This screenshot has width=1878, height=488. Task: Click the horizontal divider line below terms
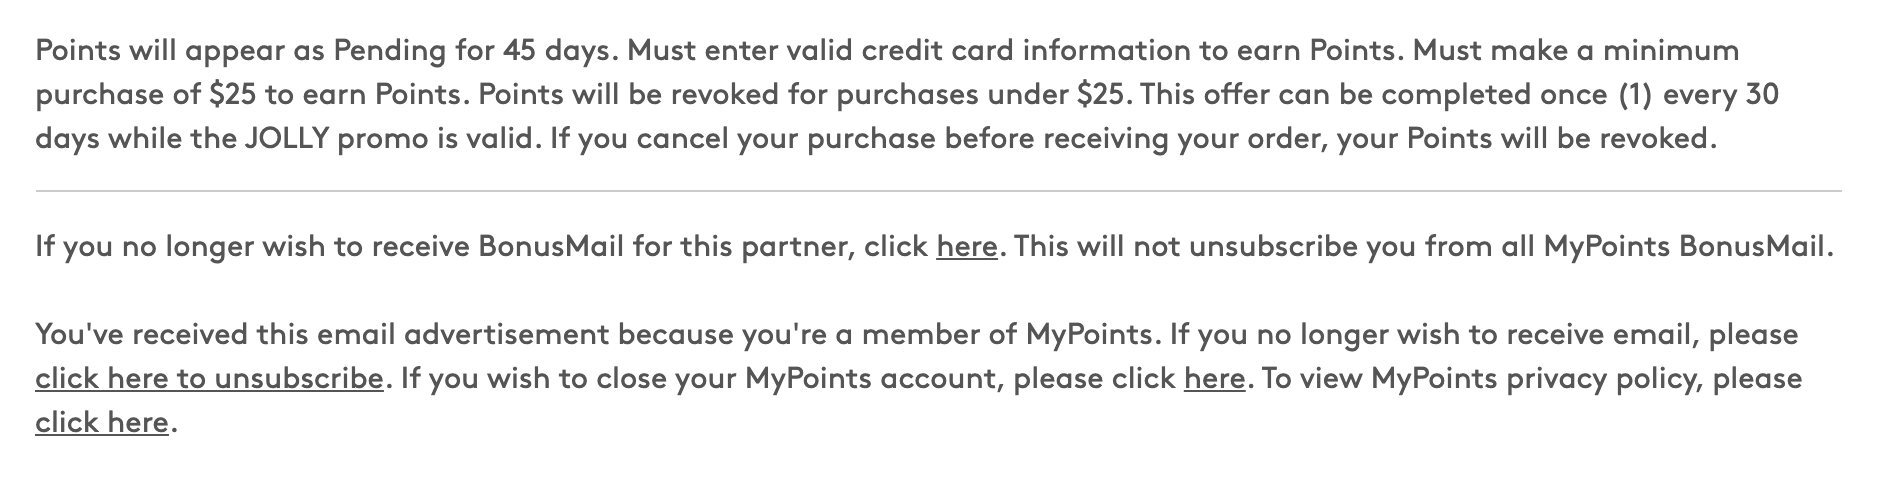tap(938, 190)
